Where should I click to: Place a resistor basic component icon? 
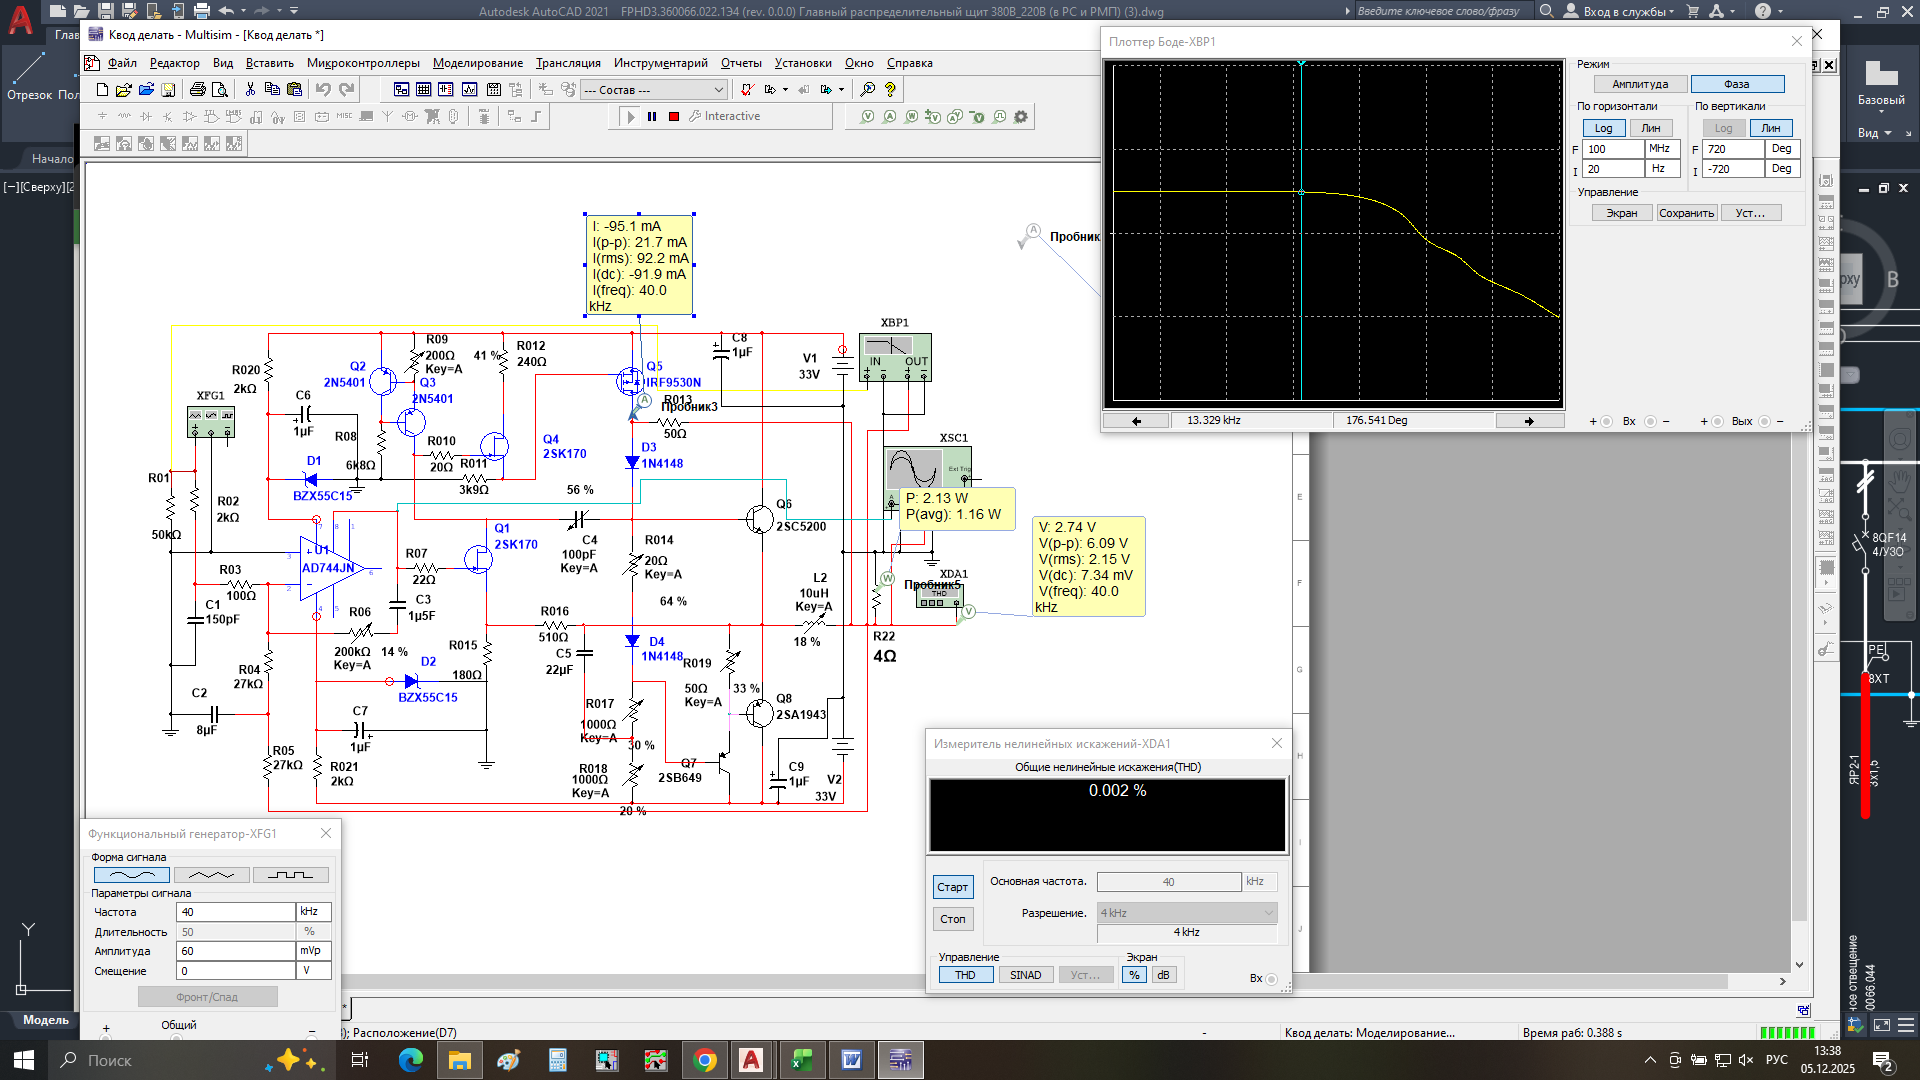(124, 117)
